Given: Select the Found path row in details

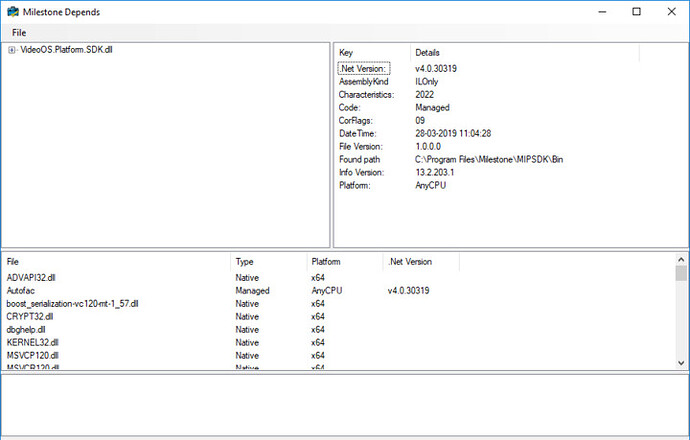Looking at the screenshot, I should pyautogui.click(x=360, y=160).
